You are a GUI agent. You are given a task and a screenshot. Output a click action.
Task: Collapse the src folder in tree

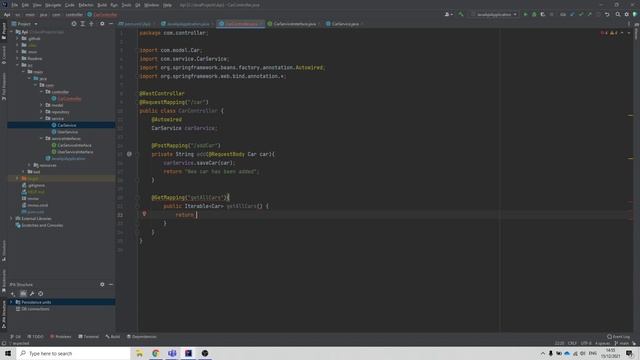point(18,65)
